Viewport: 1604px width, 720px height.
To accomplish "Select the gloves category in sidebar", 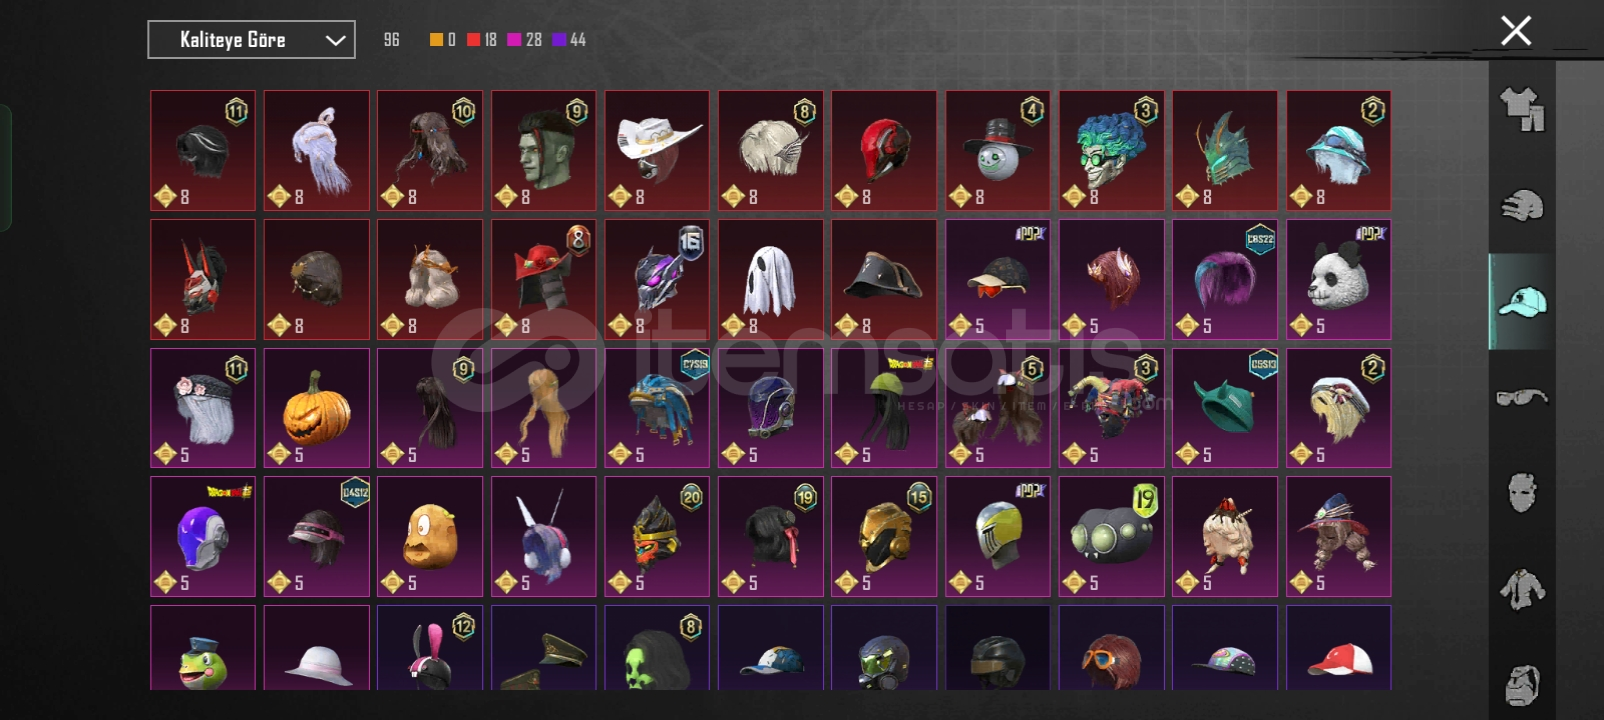I will click(x=1522, y=205).
